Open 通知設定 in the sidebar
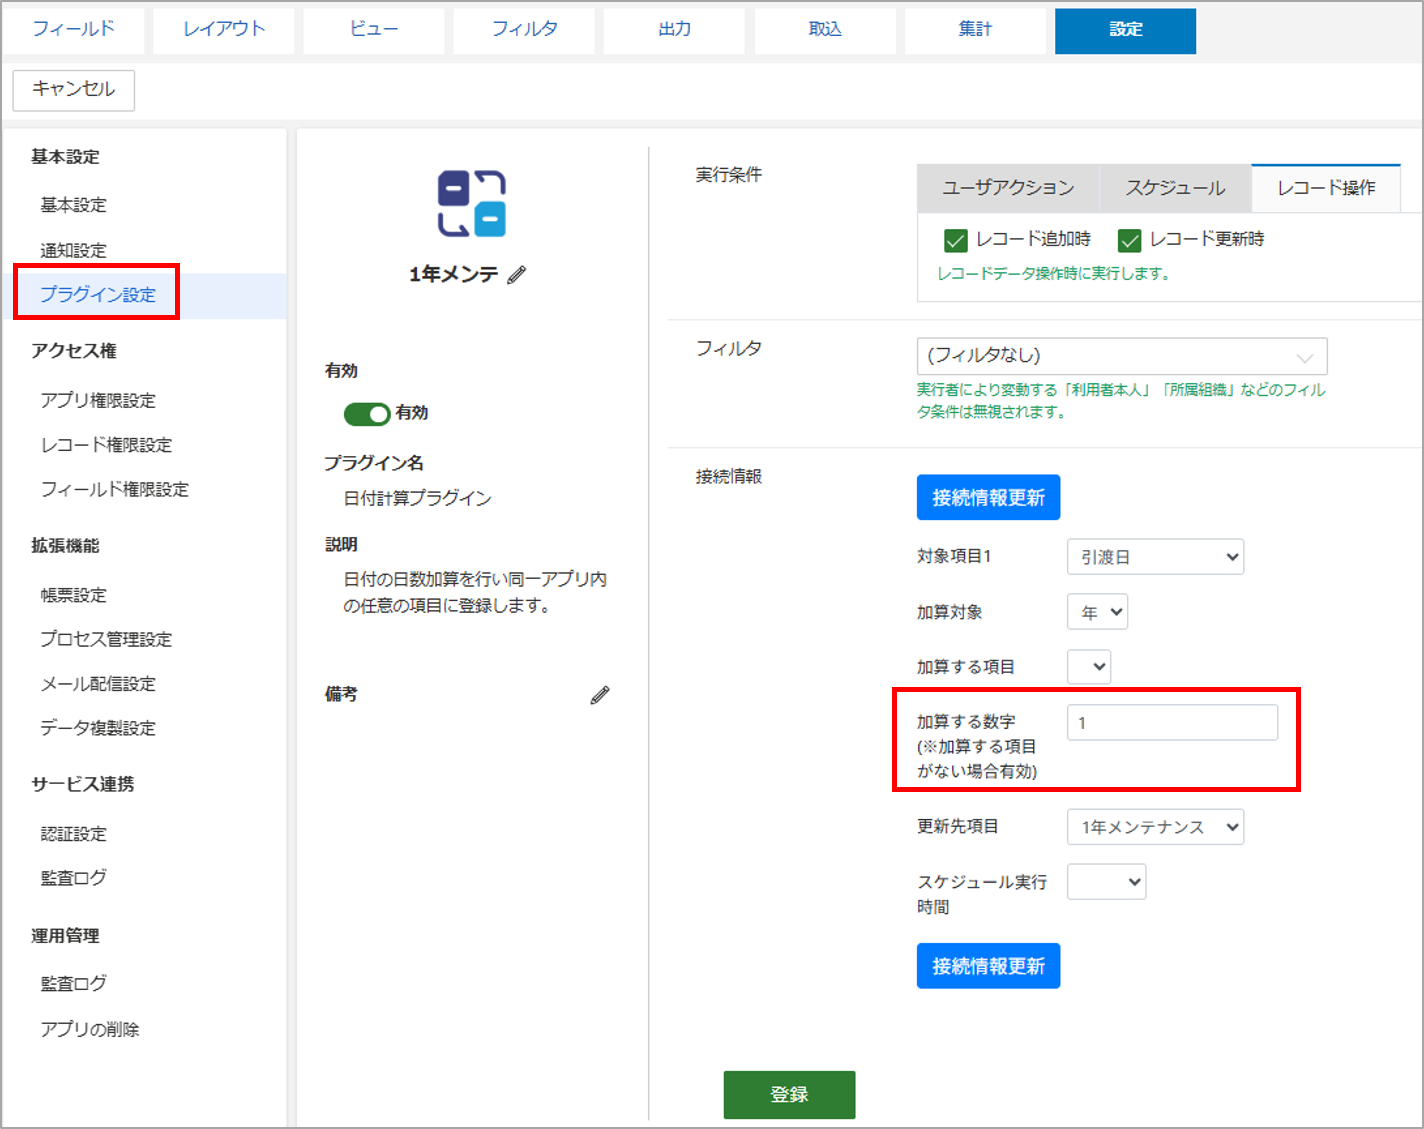 pyautogui.click(x=73, y=250)
